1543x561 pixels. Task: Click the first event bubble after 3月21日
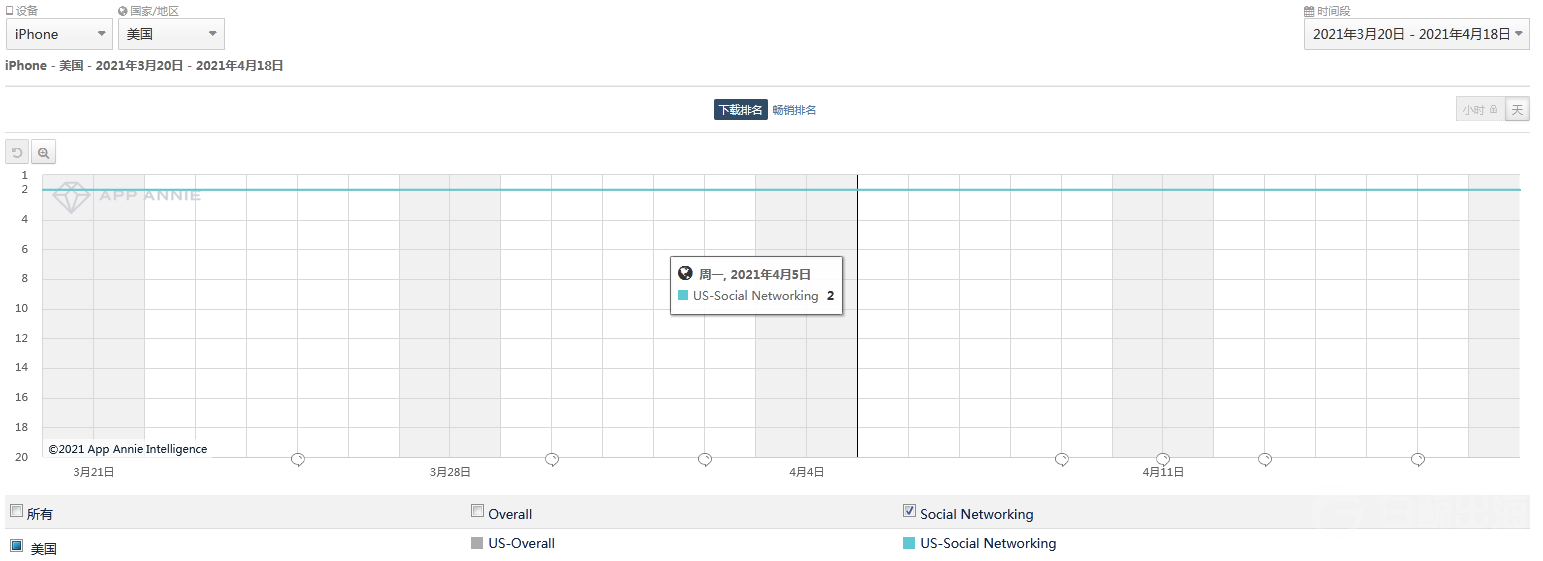(298, 459)
